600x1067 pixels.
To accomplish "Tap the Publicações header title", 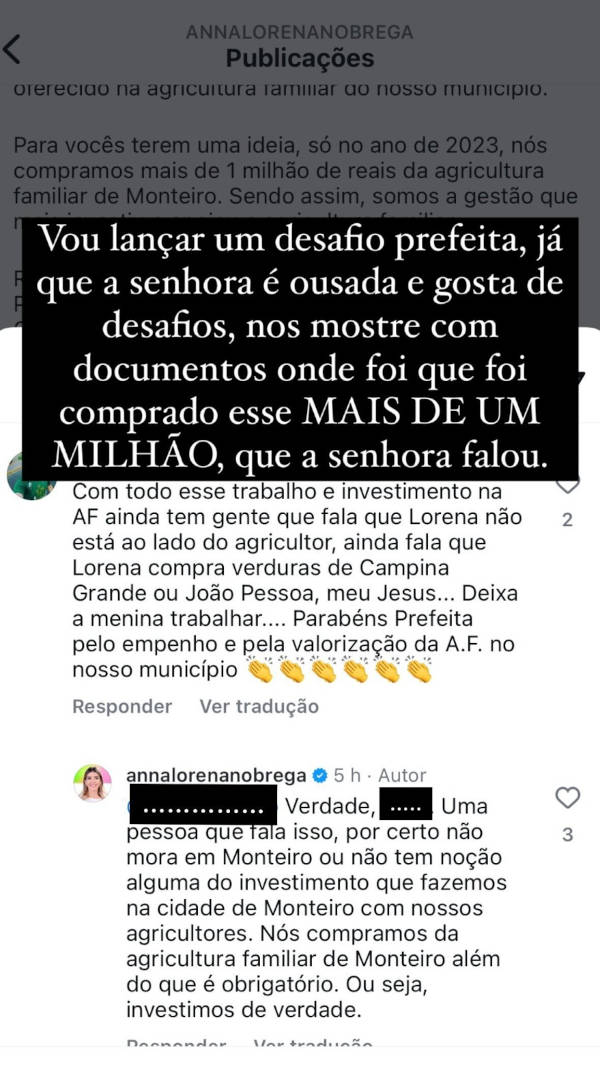I will (300, 59).
